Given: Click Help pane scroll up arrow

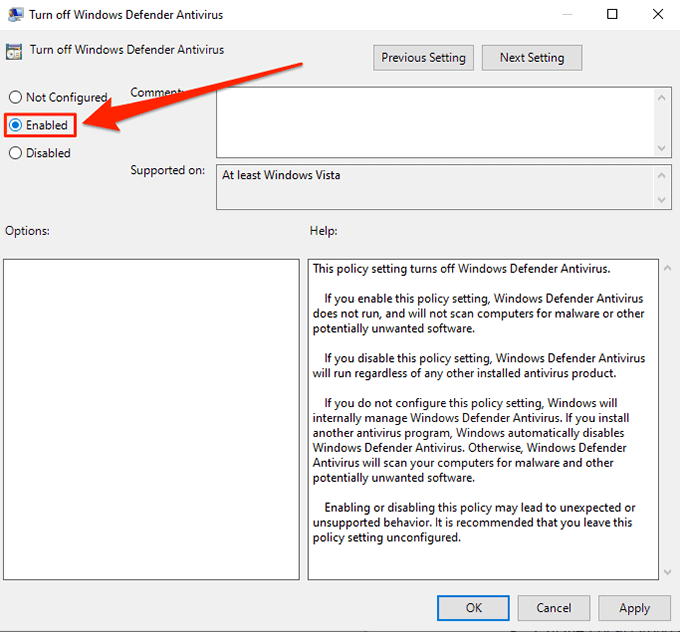Looking at the screenshot, I should [667, 269].
